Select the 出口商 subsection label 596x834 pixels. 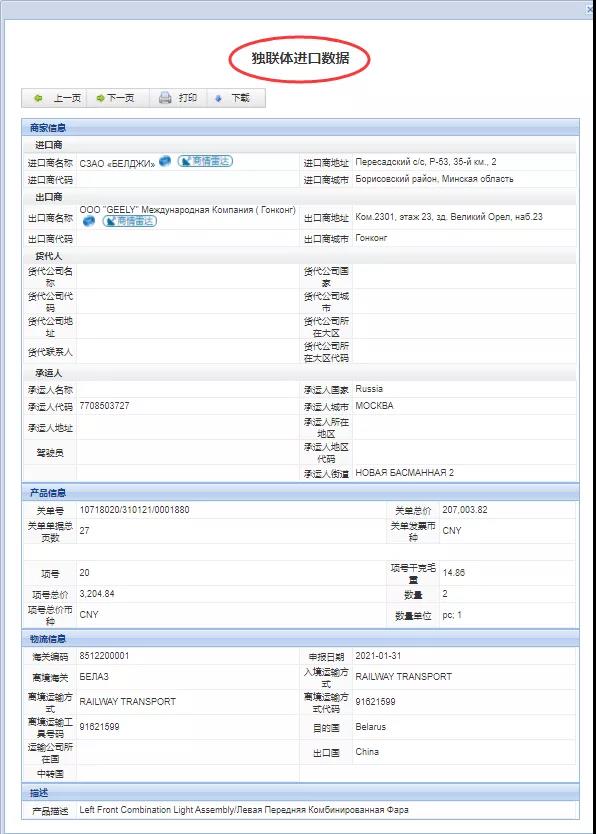[48, 197]
